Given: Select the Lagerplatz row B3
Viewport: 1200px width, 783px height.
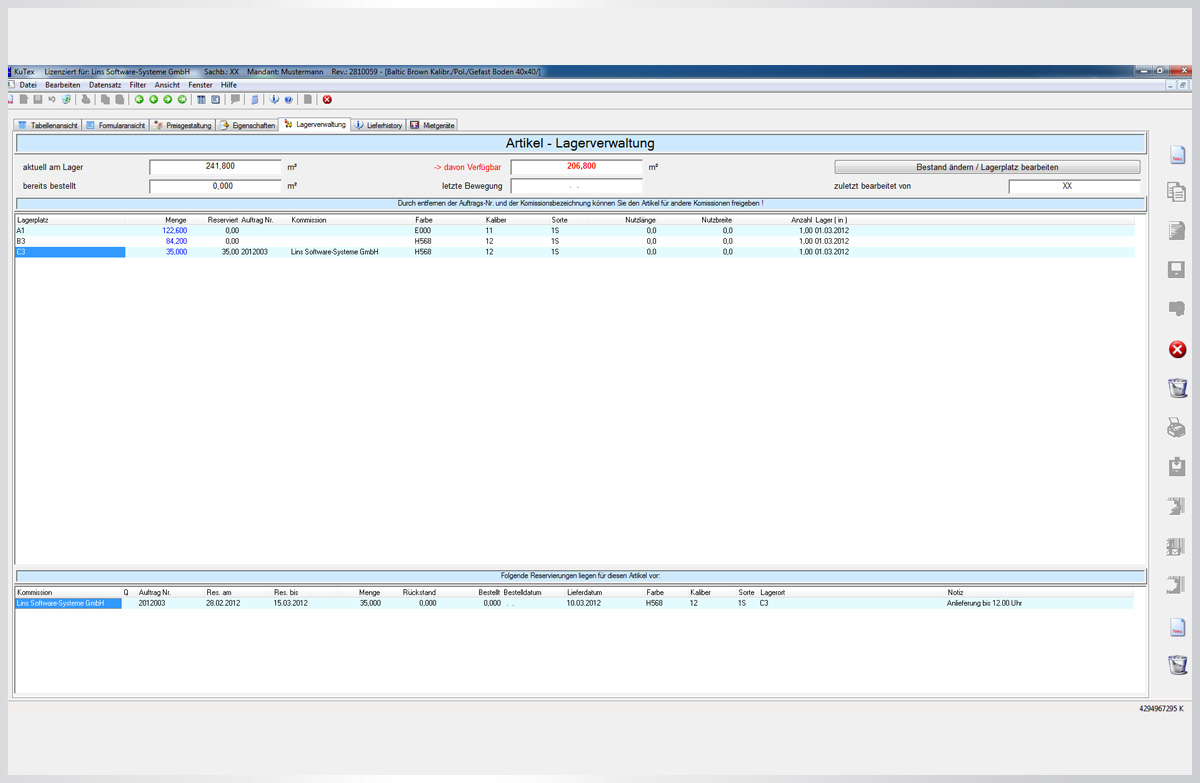Looking at the screenshot, I should 575,241.
